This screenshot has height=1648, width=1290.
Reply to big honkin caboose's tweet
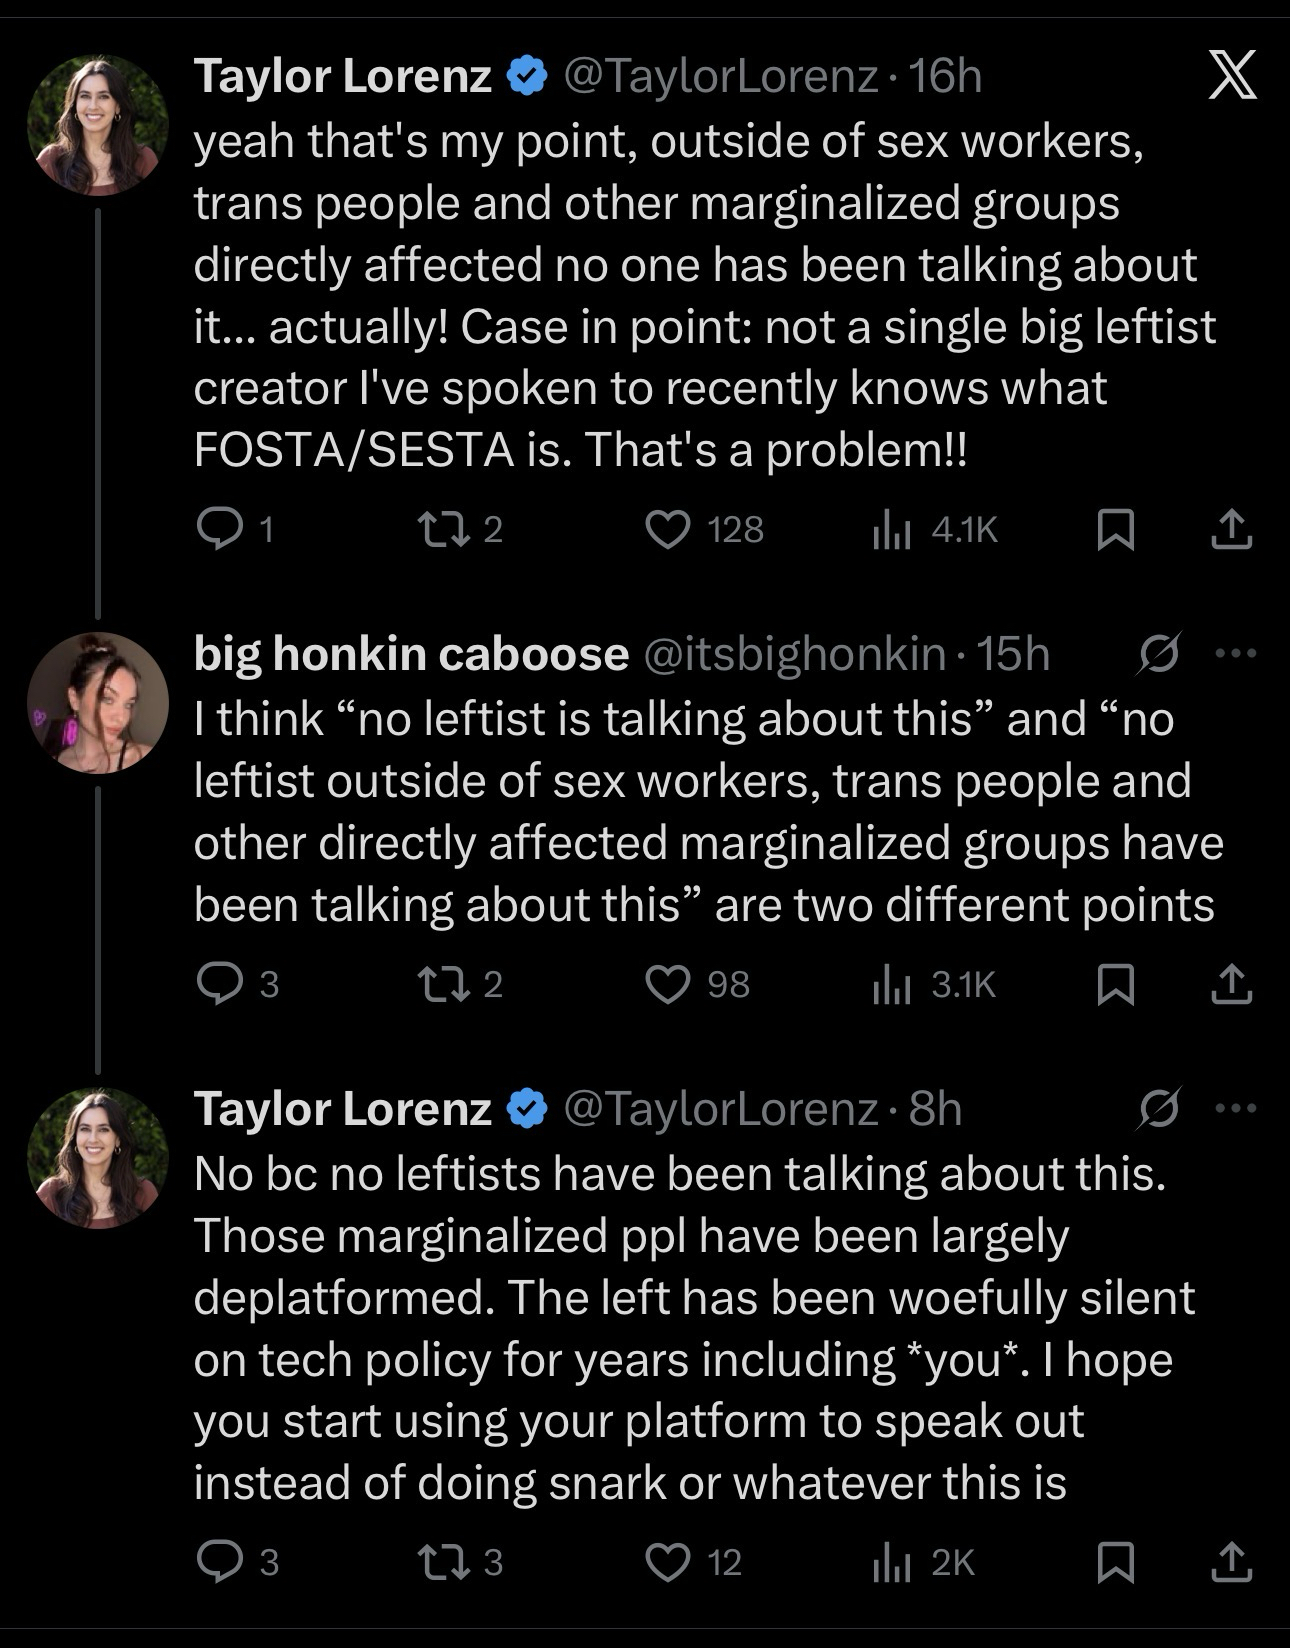219,984
